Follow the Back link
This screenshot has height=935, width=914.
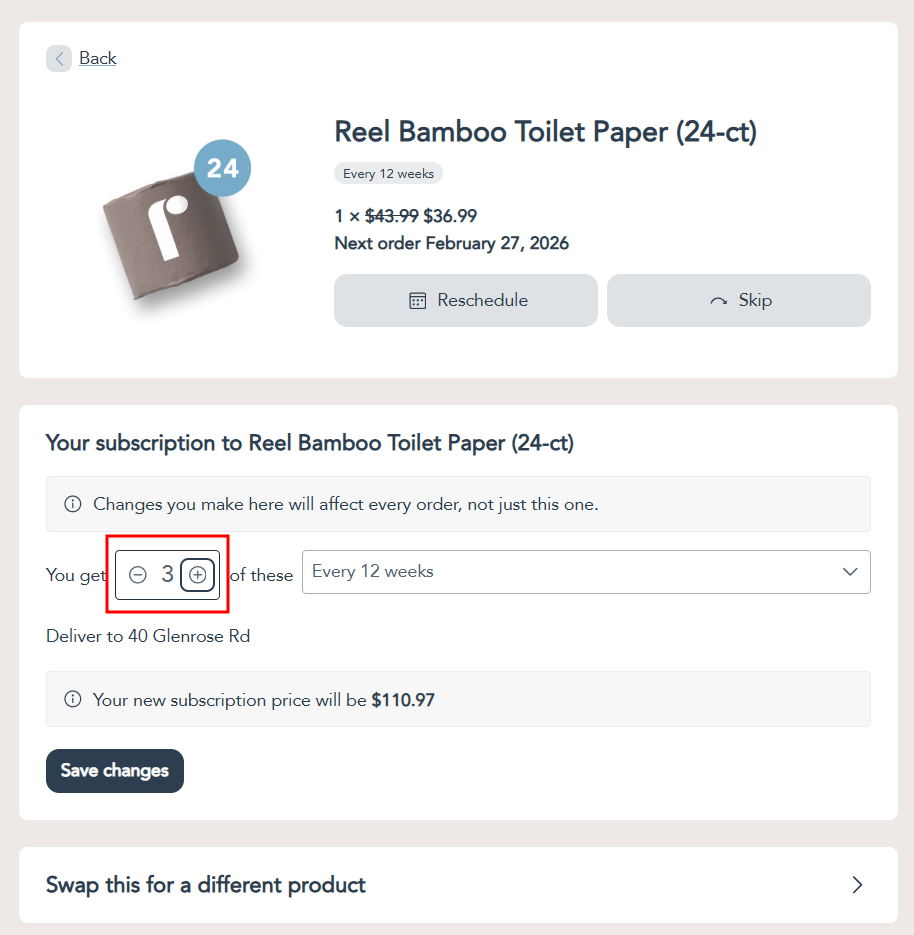(x=98, y=59)
